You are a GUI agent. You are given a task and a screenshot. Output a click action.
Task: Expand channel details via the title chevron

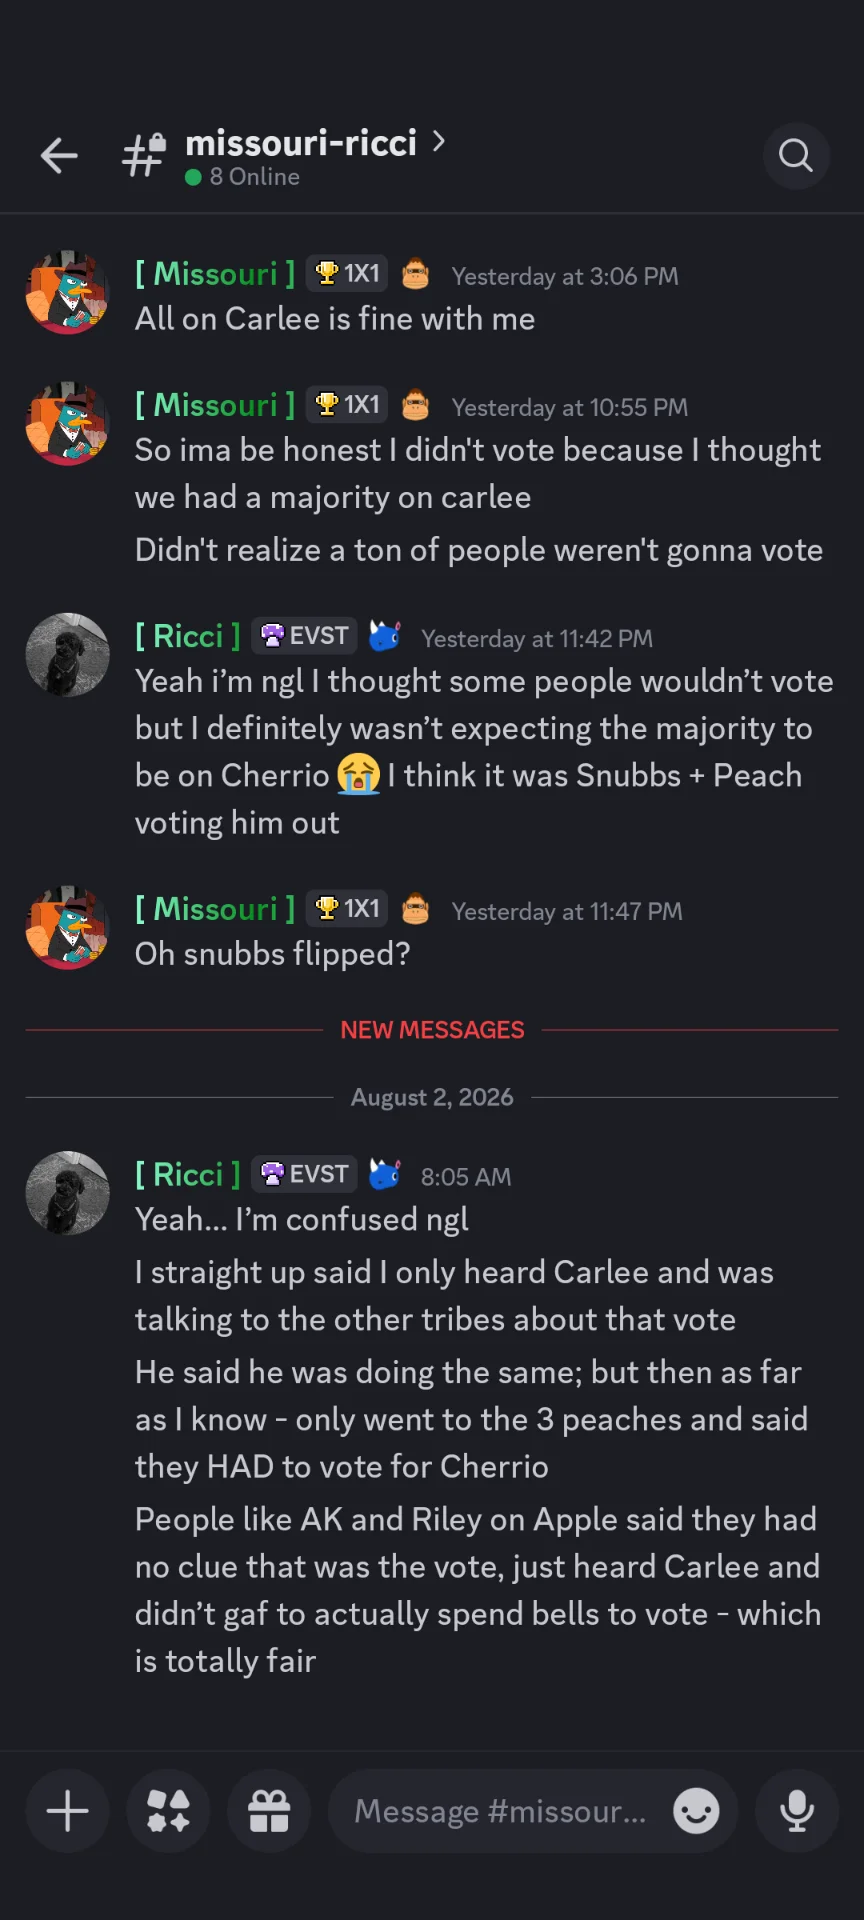[x=438, y=142]
